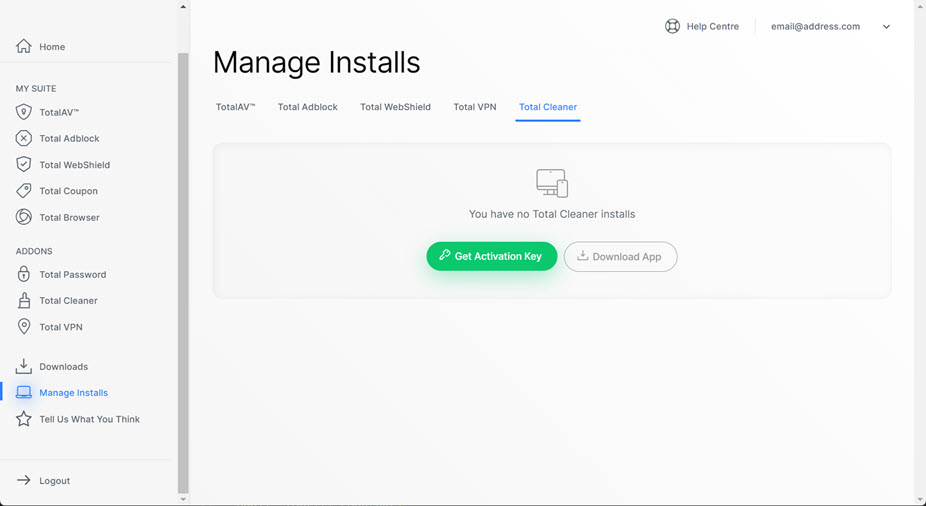Select the Total Cleaner tab

[548, 107]
